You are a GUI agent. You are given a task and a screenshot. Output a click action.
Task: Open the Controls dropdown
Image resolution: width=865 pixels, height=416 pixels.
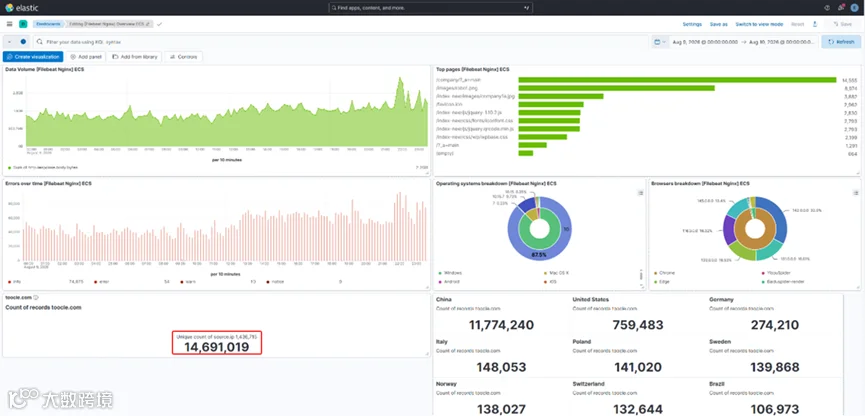click(183, 57)
